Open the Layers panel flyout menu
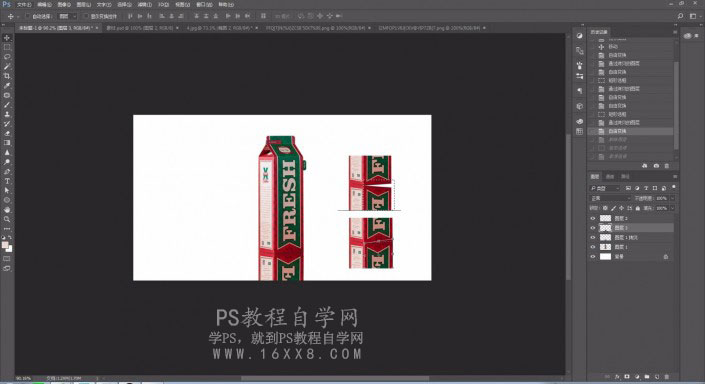The width and height of the screenshot is (705, 384). [x=674, y=176]
